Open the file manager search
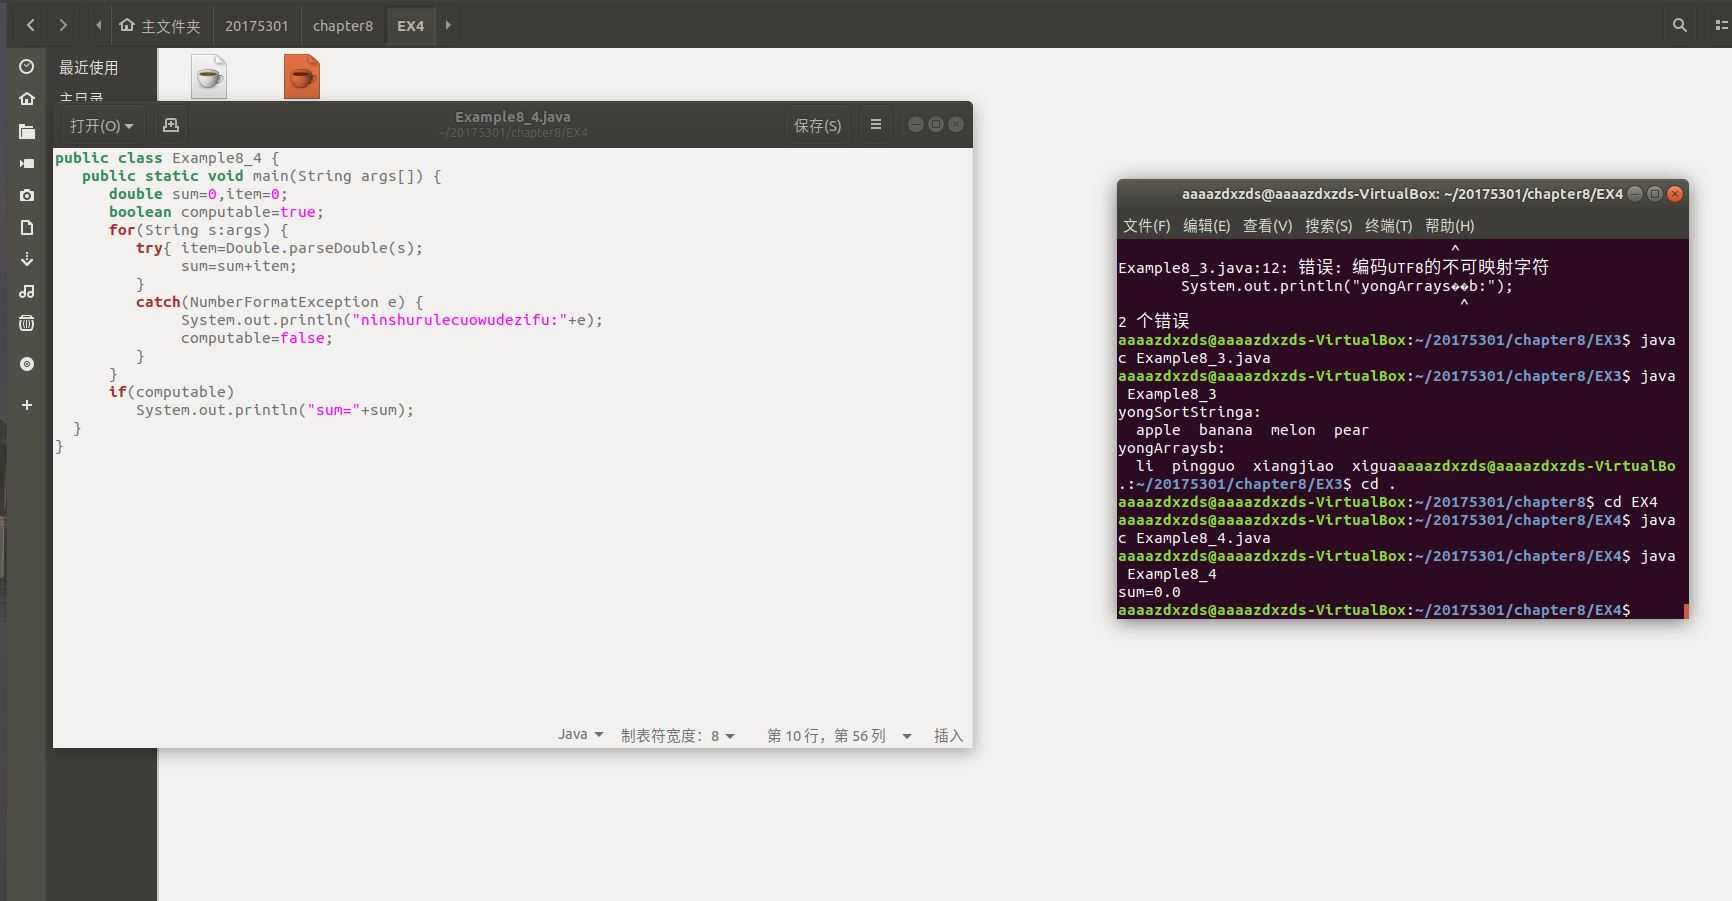 [1680, 25]
